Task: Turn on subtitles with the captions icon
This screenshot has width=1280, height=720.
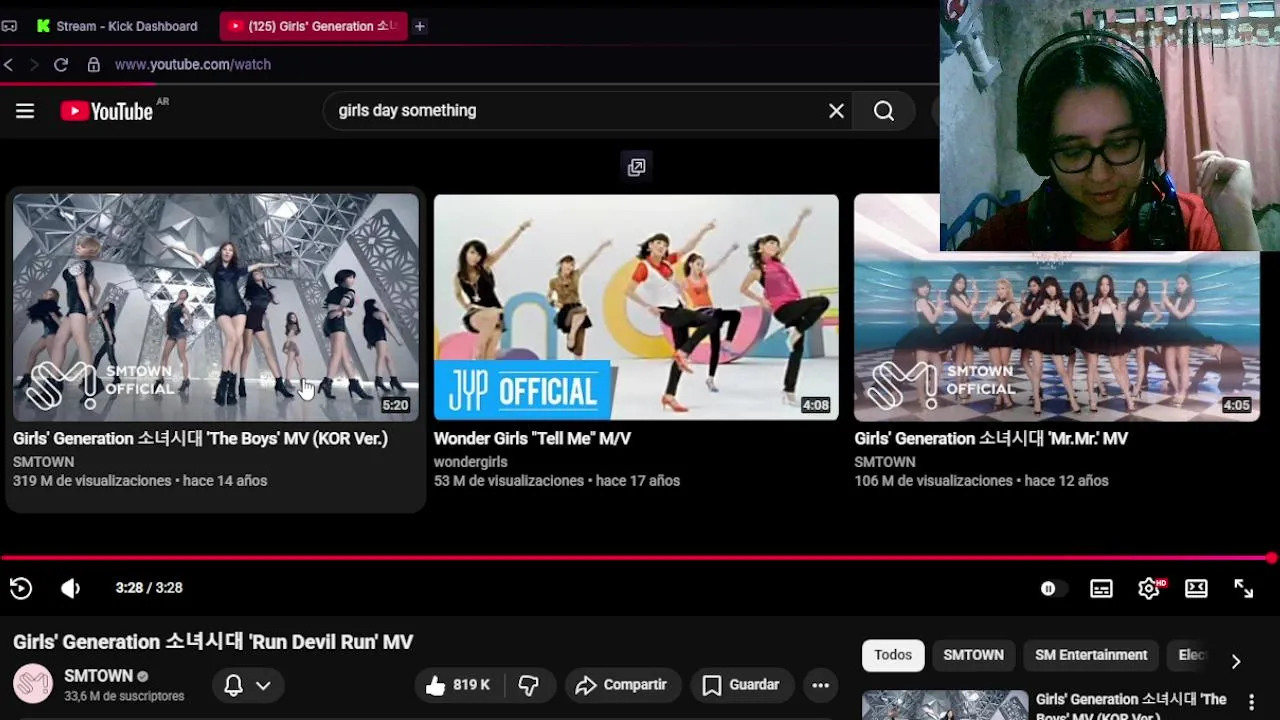Action: point(1101,589)
